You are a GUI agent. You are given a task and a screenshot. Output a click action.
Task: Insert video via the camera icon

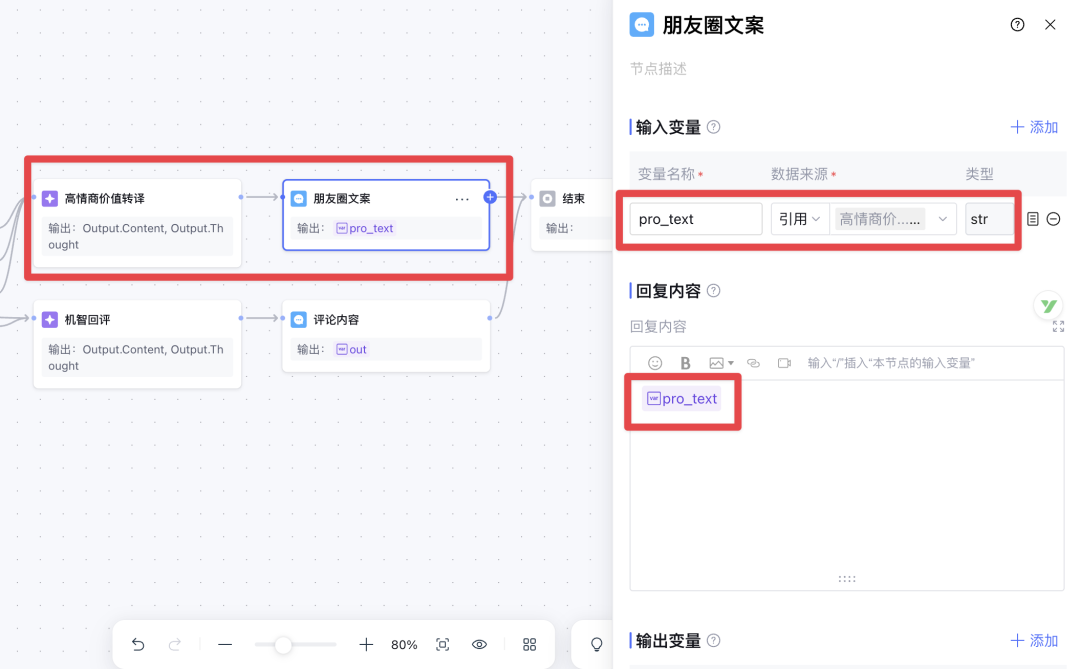[785, 363]
